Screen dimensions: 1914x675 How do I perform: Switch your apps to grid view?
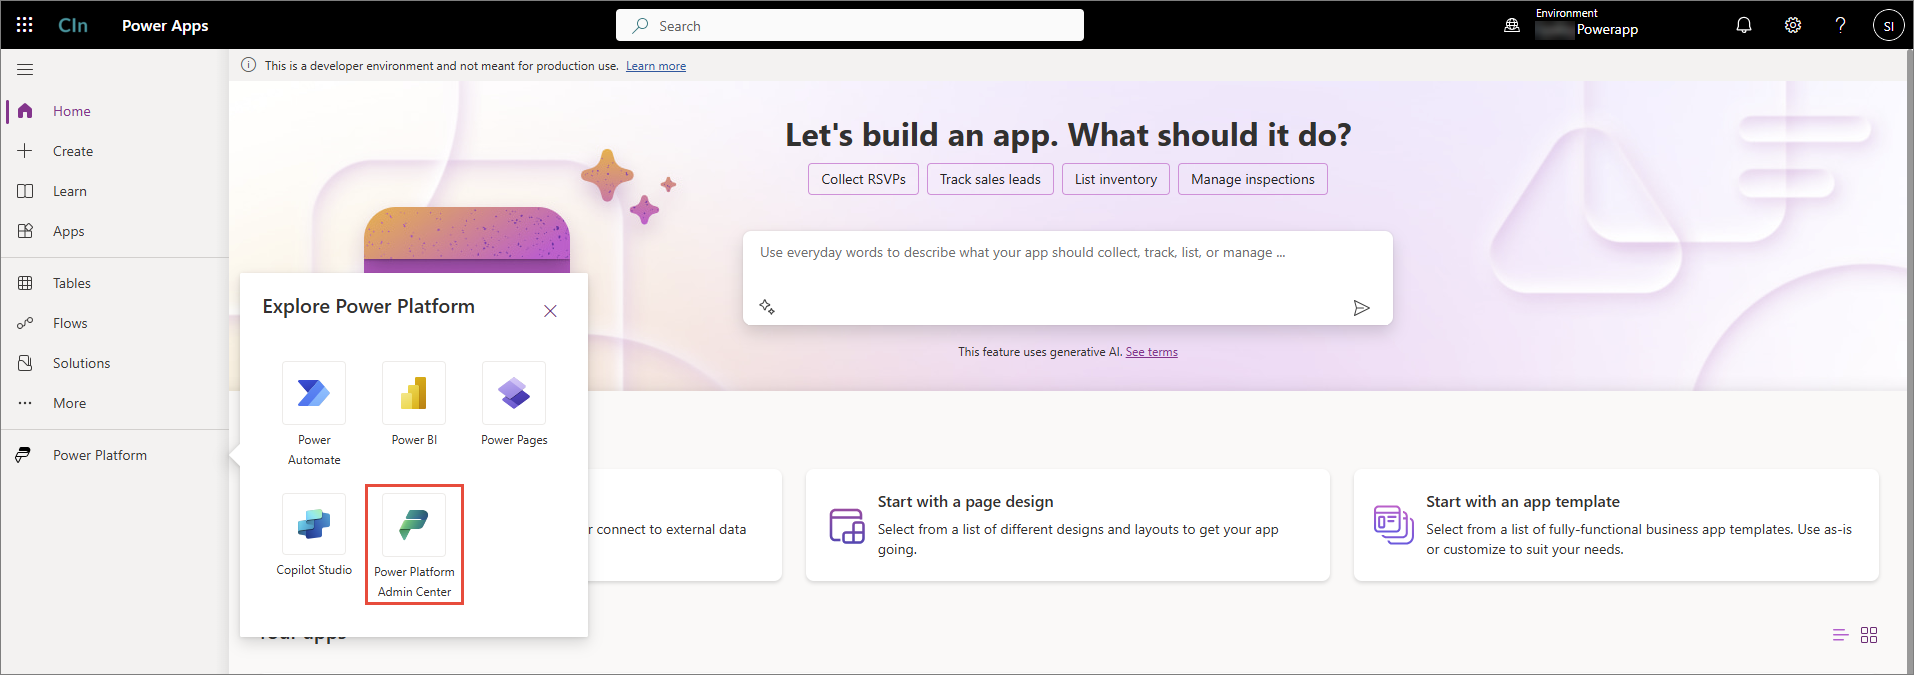[x=1869, y=635]
